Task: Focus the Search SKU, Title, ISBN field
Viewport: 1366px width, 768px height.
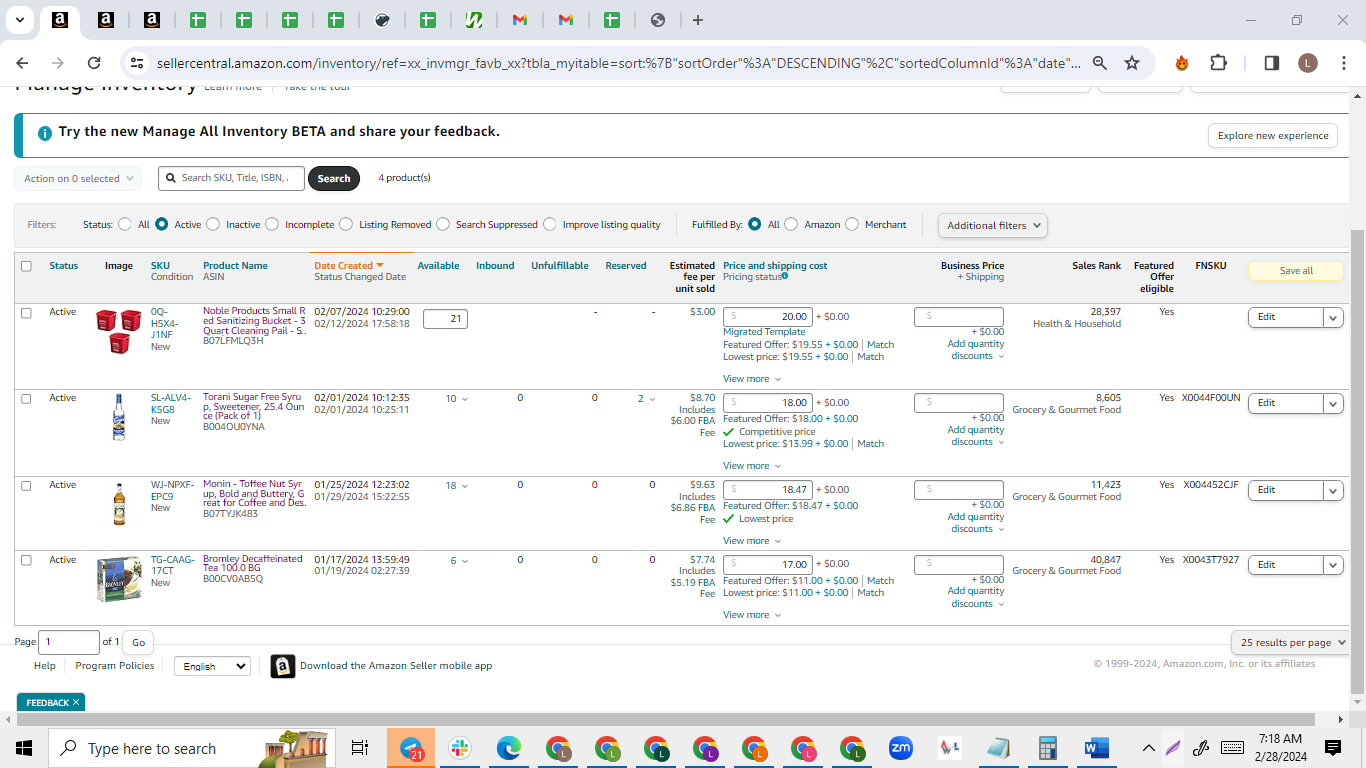Action: pos(231,178)
